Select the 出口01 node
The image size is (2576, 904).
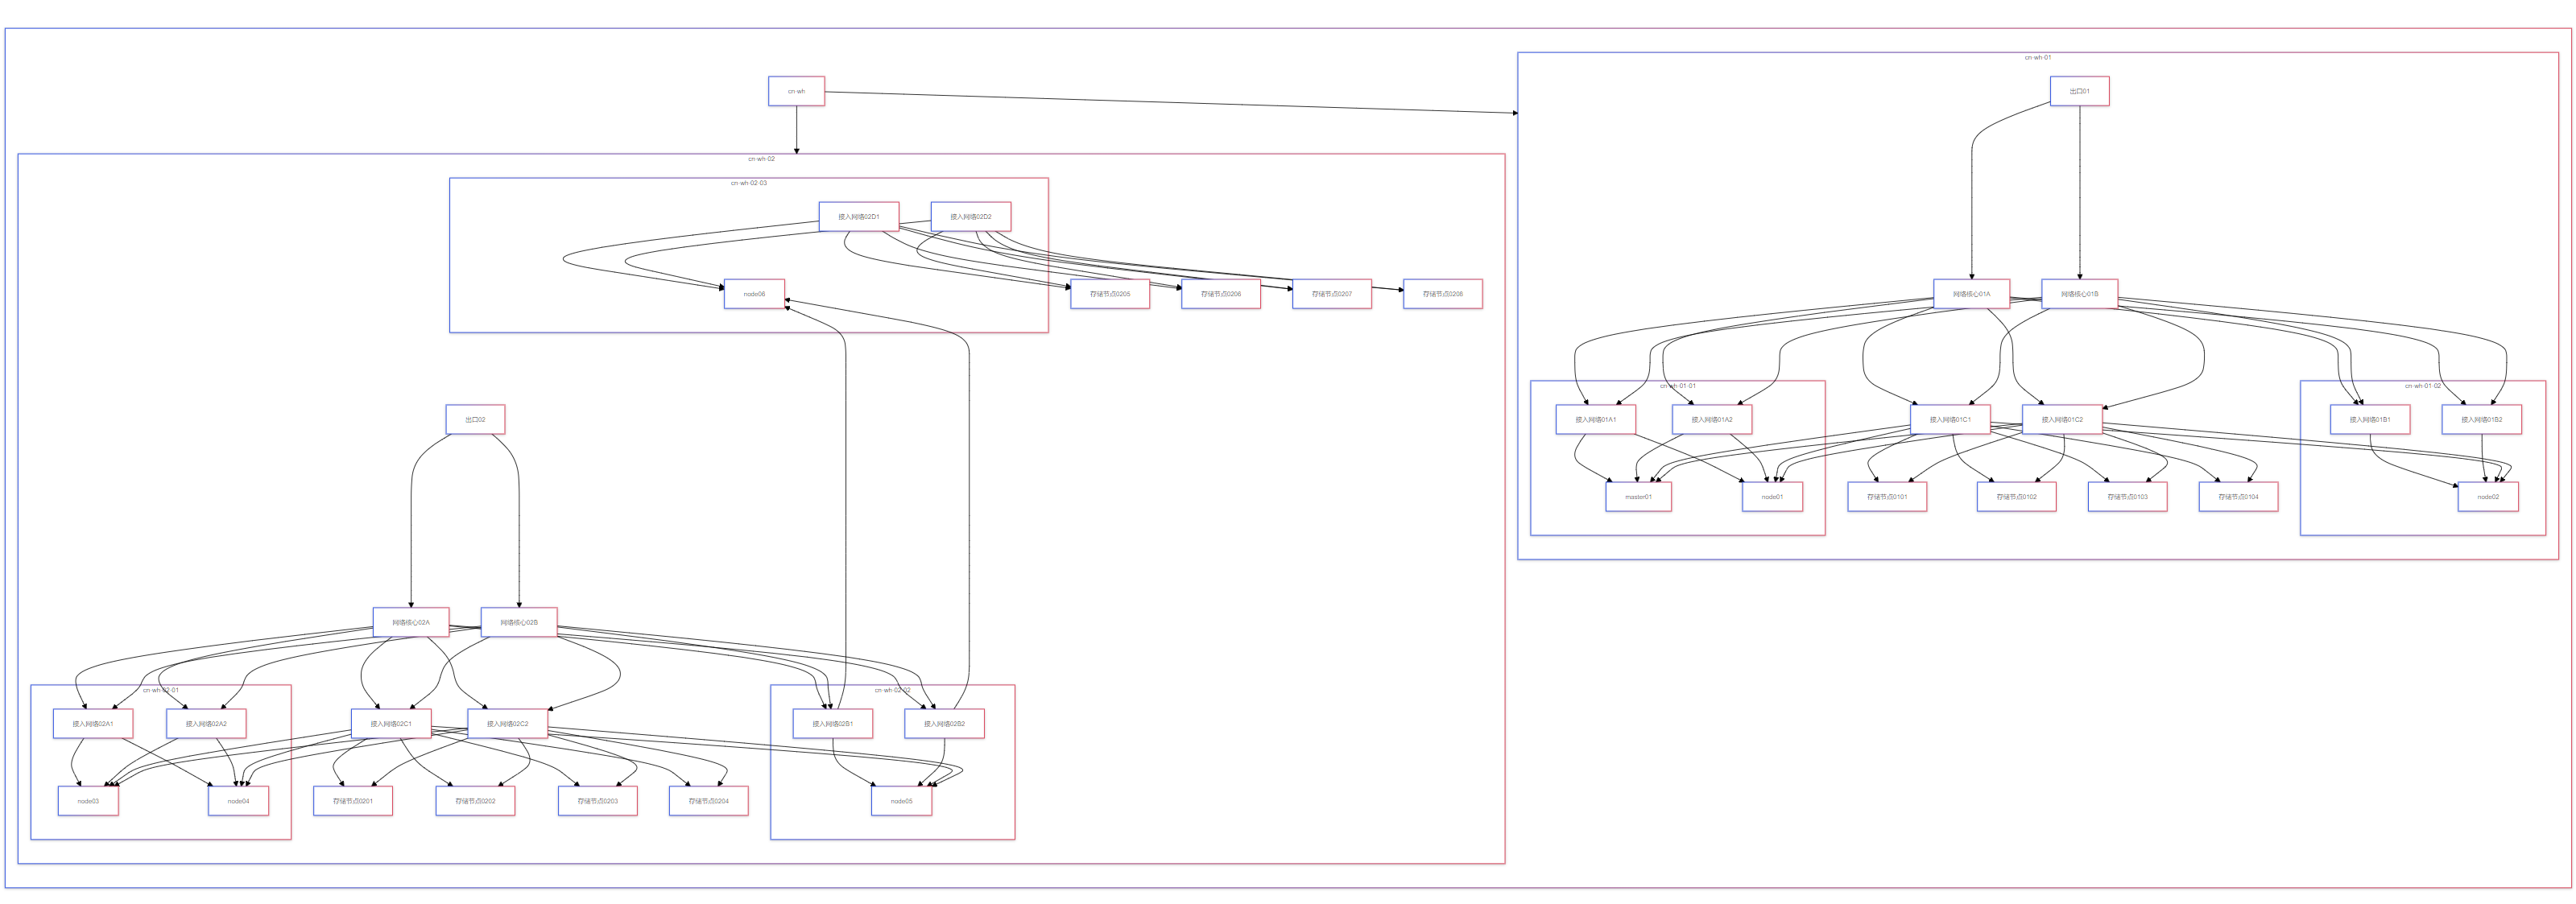[2079, 91]
